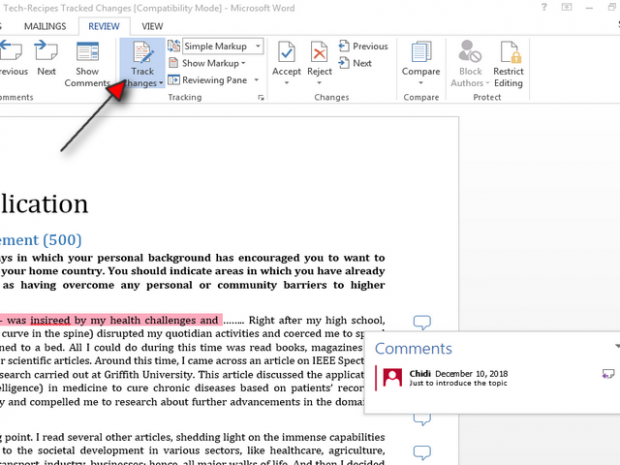Screen dimensions: 620x465
Task: Click the Comments popup heading
Action: point(413,349)
